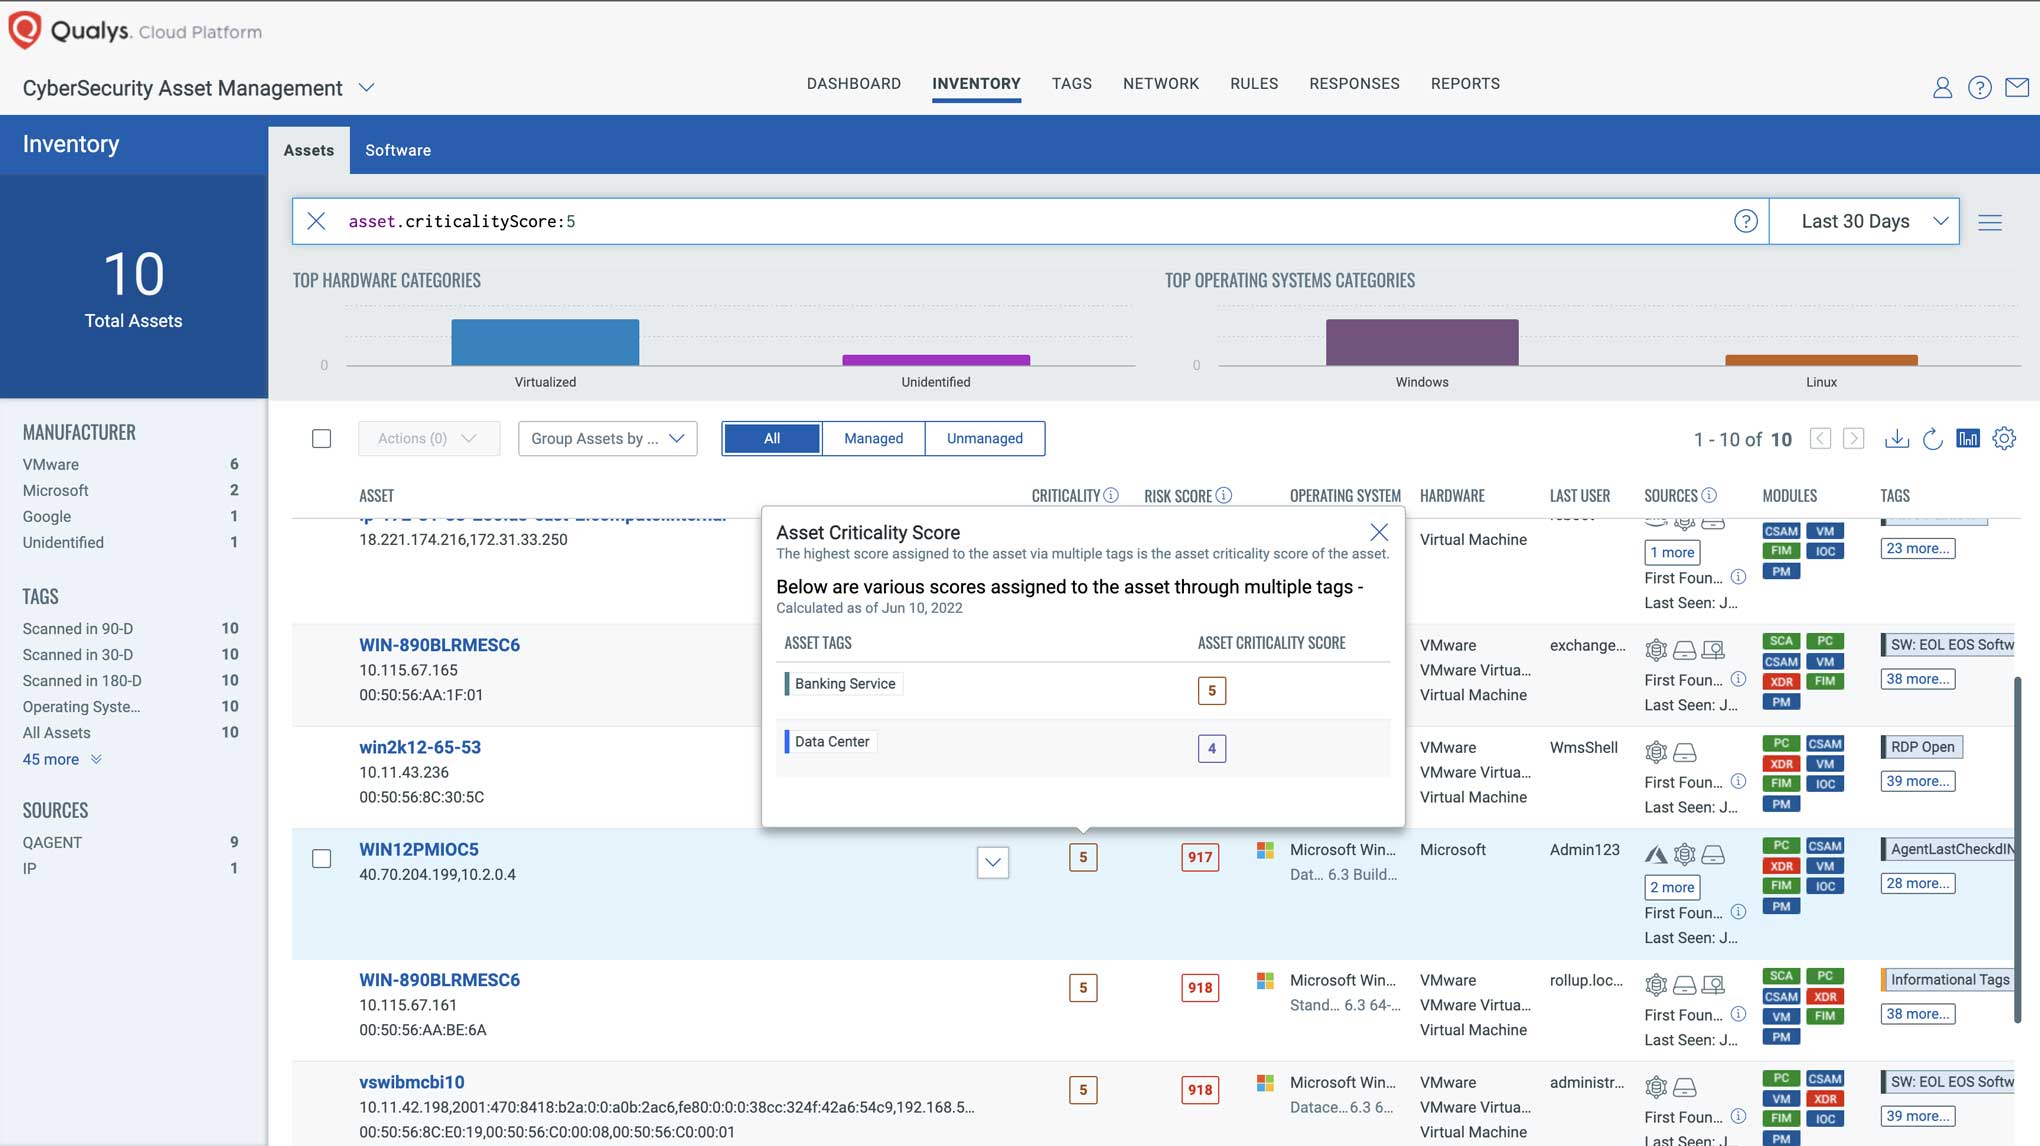The width and height of the screenshot is (2040, 1146).
Task: Expand 28 more tags for WIN12PMIOC5
Action: click(x=1917, y=883)
